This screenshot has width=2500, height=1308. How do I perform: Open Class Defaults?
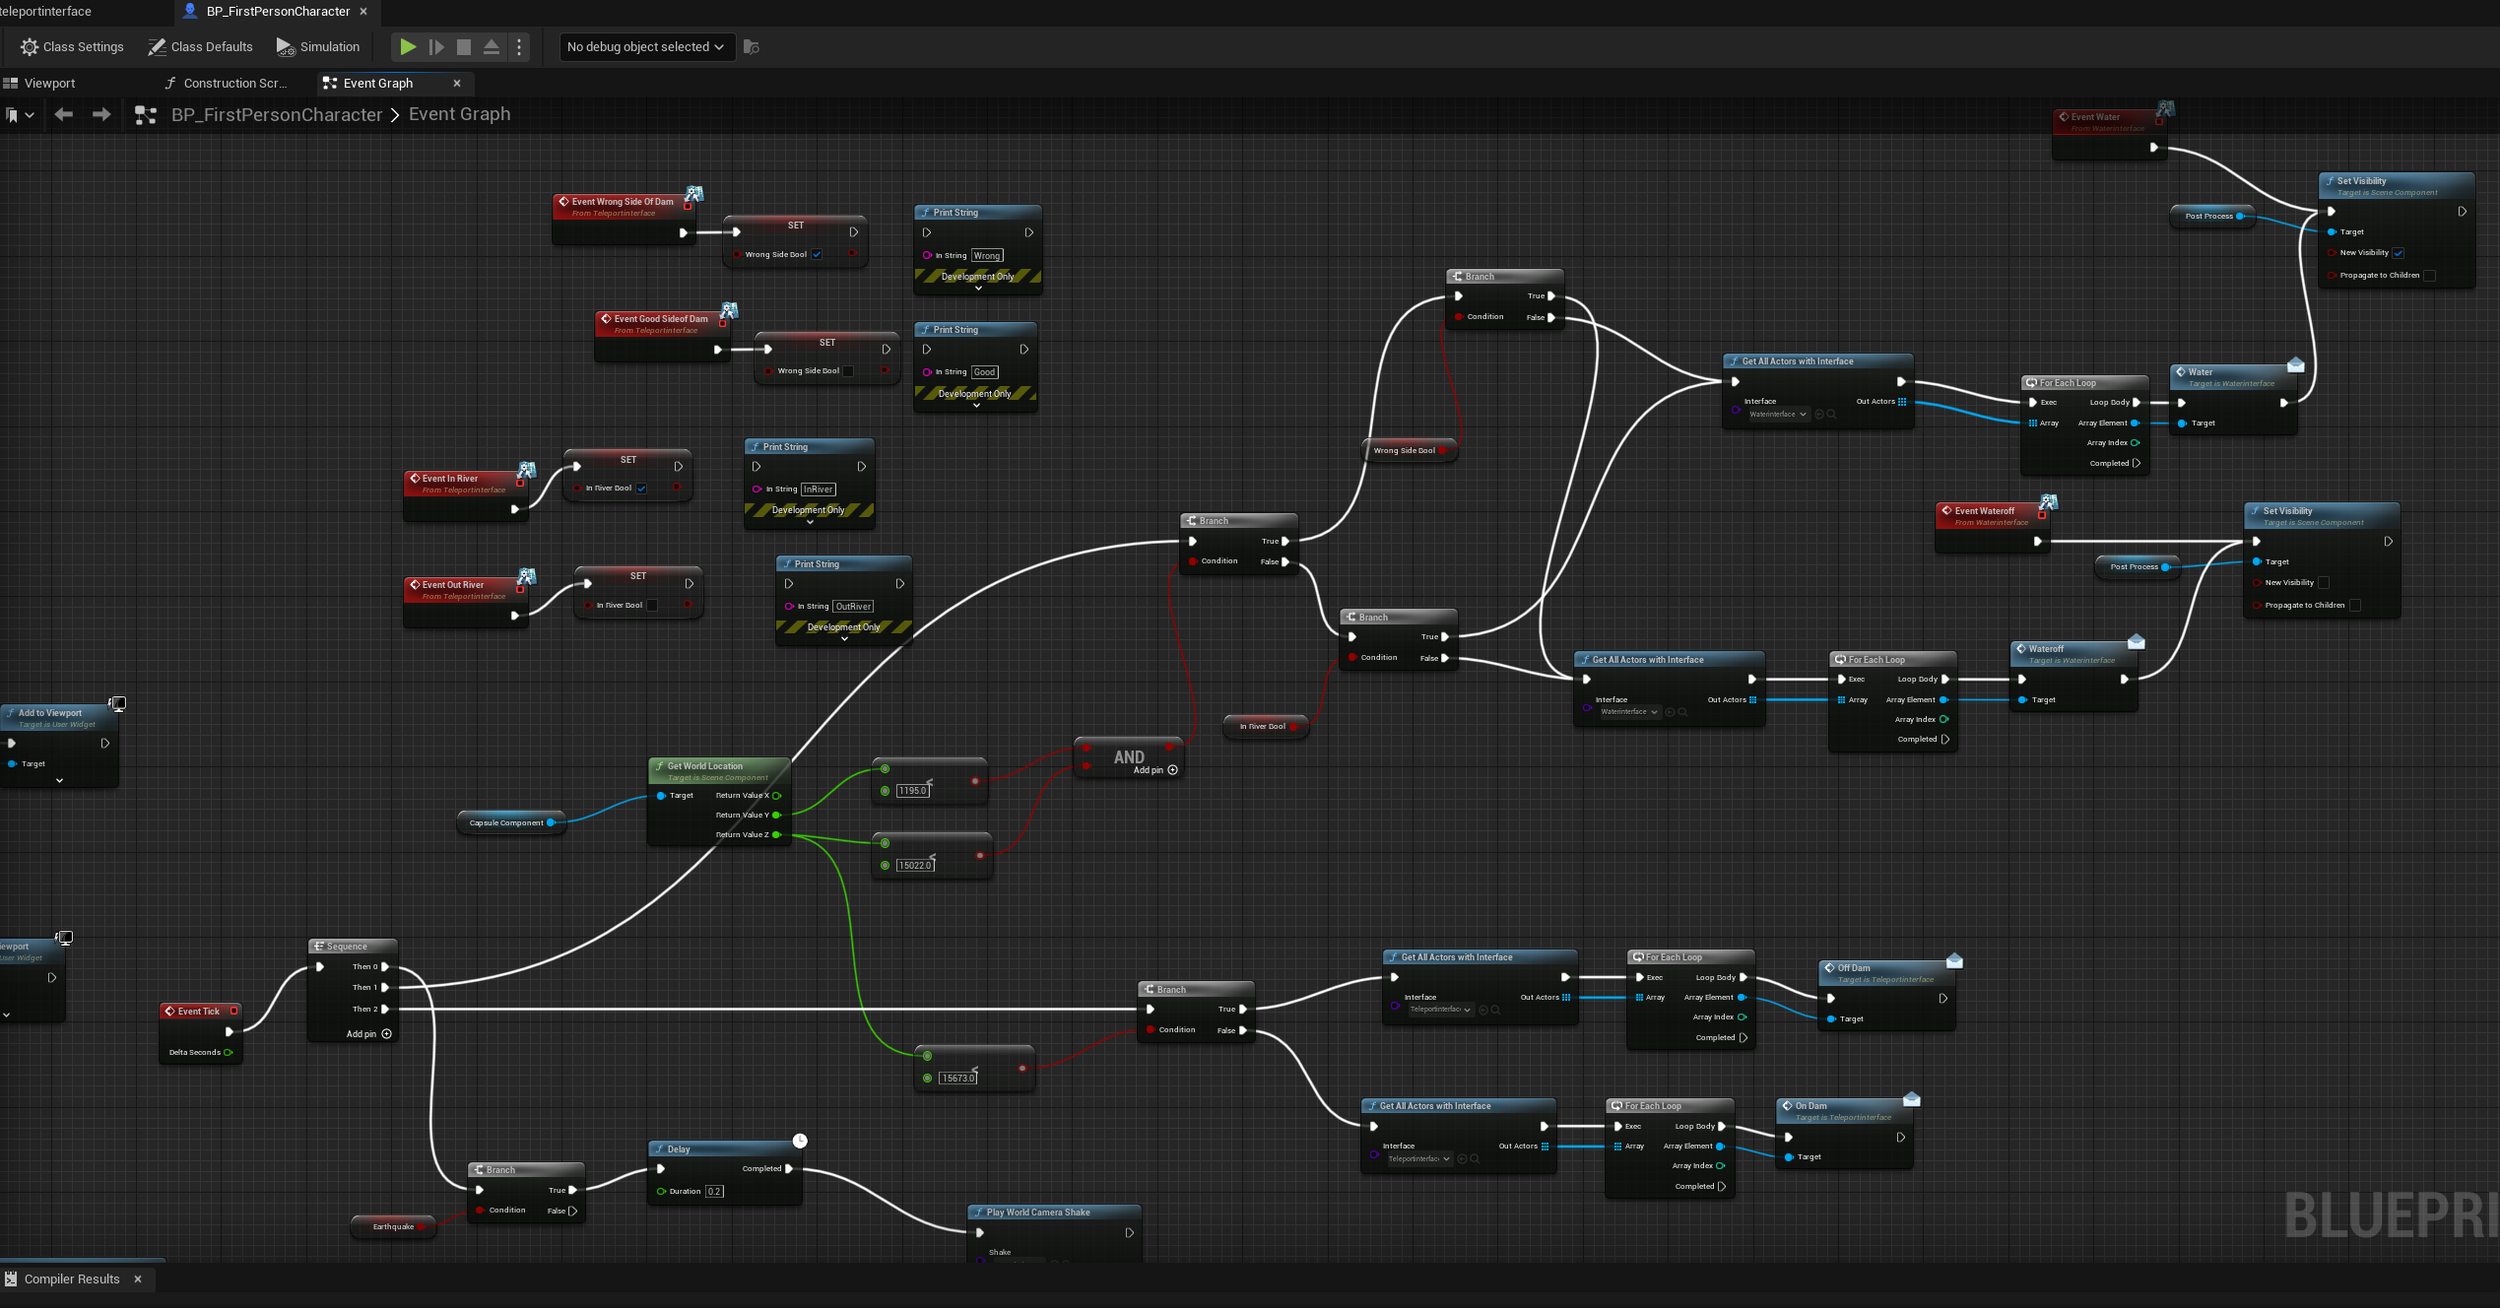click(x=201, y=47)
